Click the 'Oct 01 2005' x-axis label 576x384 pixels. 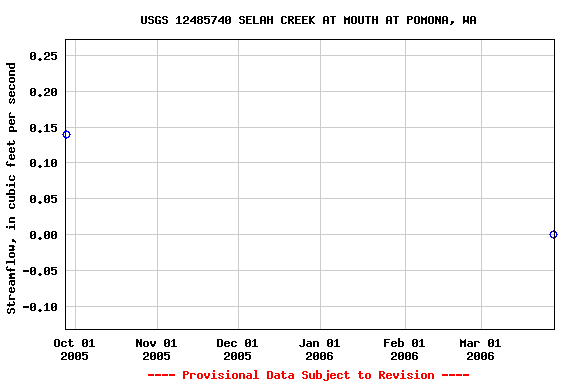(x=75, y=349)
